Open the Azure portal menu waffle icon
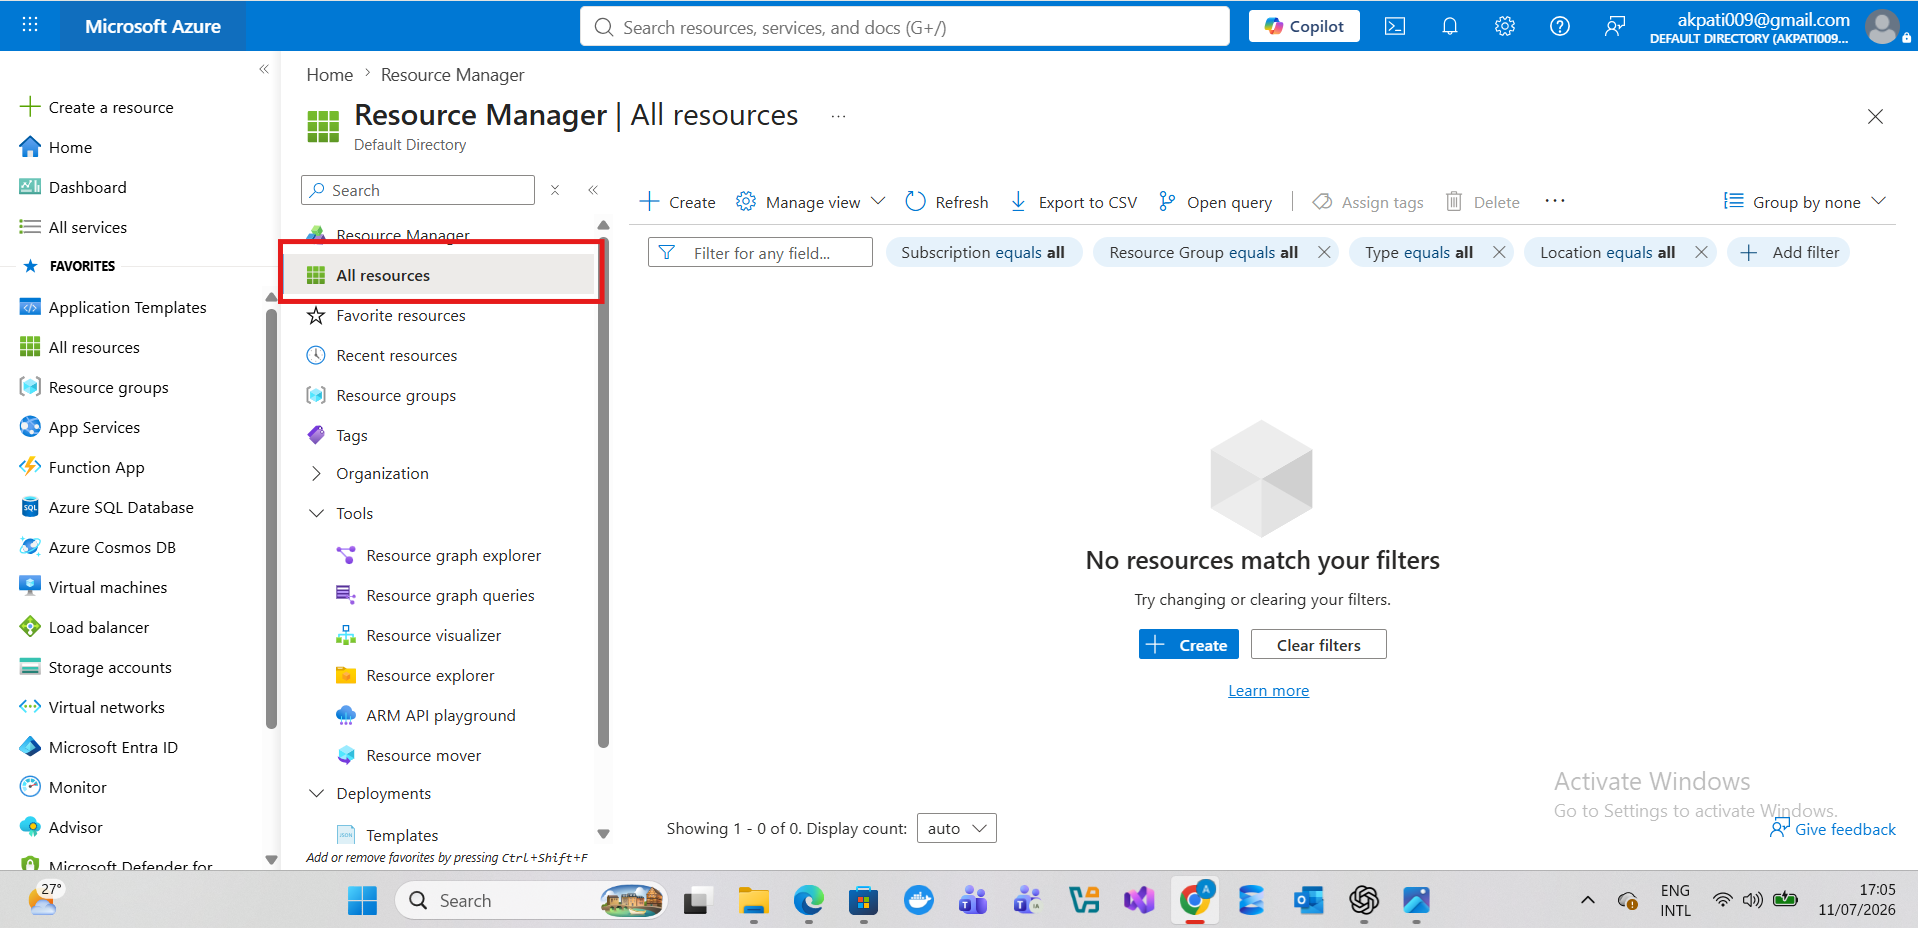 coord(30,25)
